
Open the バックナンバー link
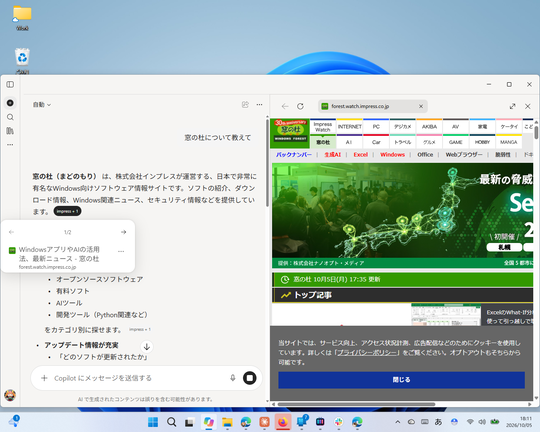[x=294, y=155]
